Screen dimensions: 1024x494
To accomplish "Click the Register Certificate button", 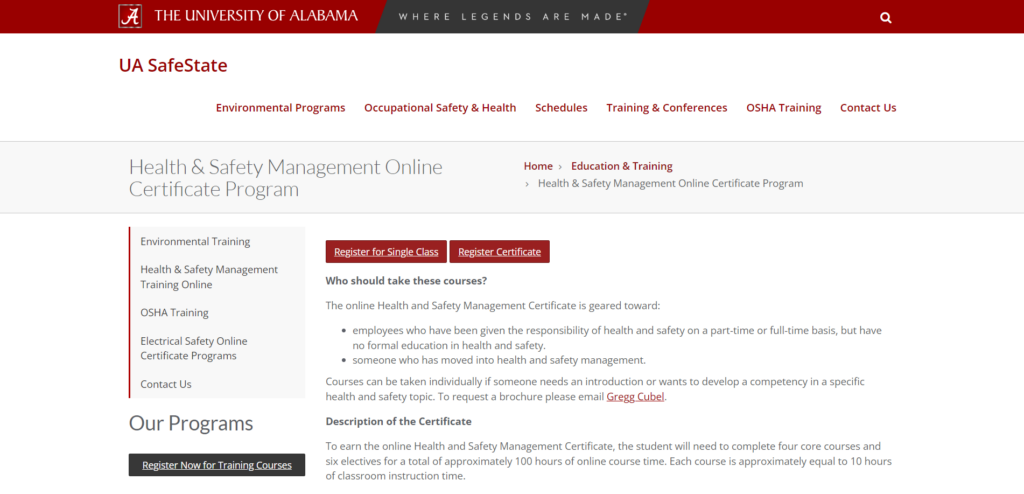I will coord(500,252).
